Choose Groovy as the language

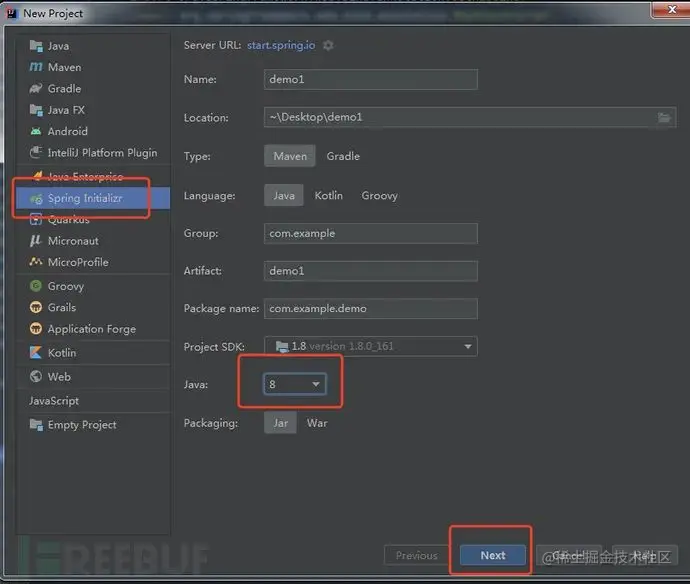pos(380,195)
